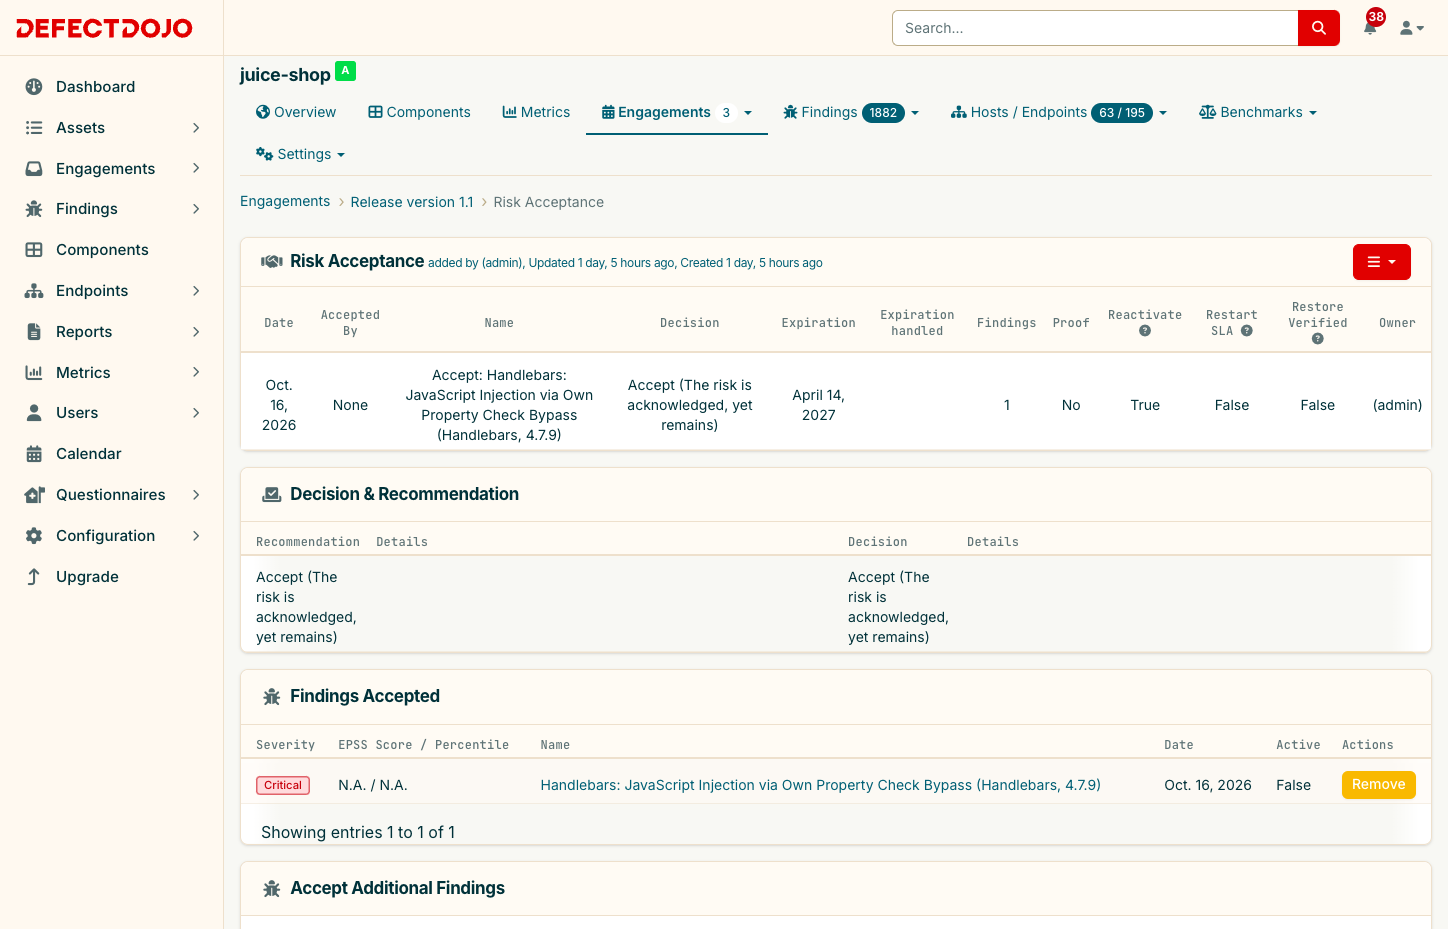
Task: Click the Calendar icon in sidebar
Action: [34, 454]
